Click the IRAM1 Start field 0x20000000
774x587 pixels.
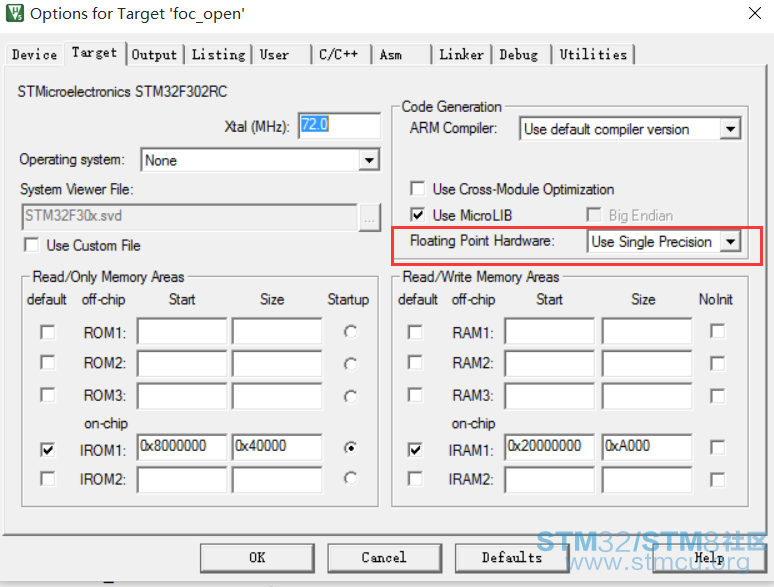(x=549, y=447)
